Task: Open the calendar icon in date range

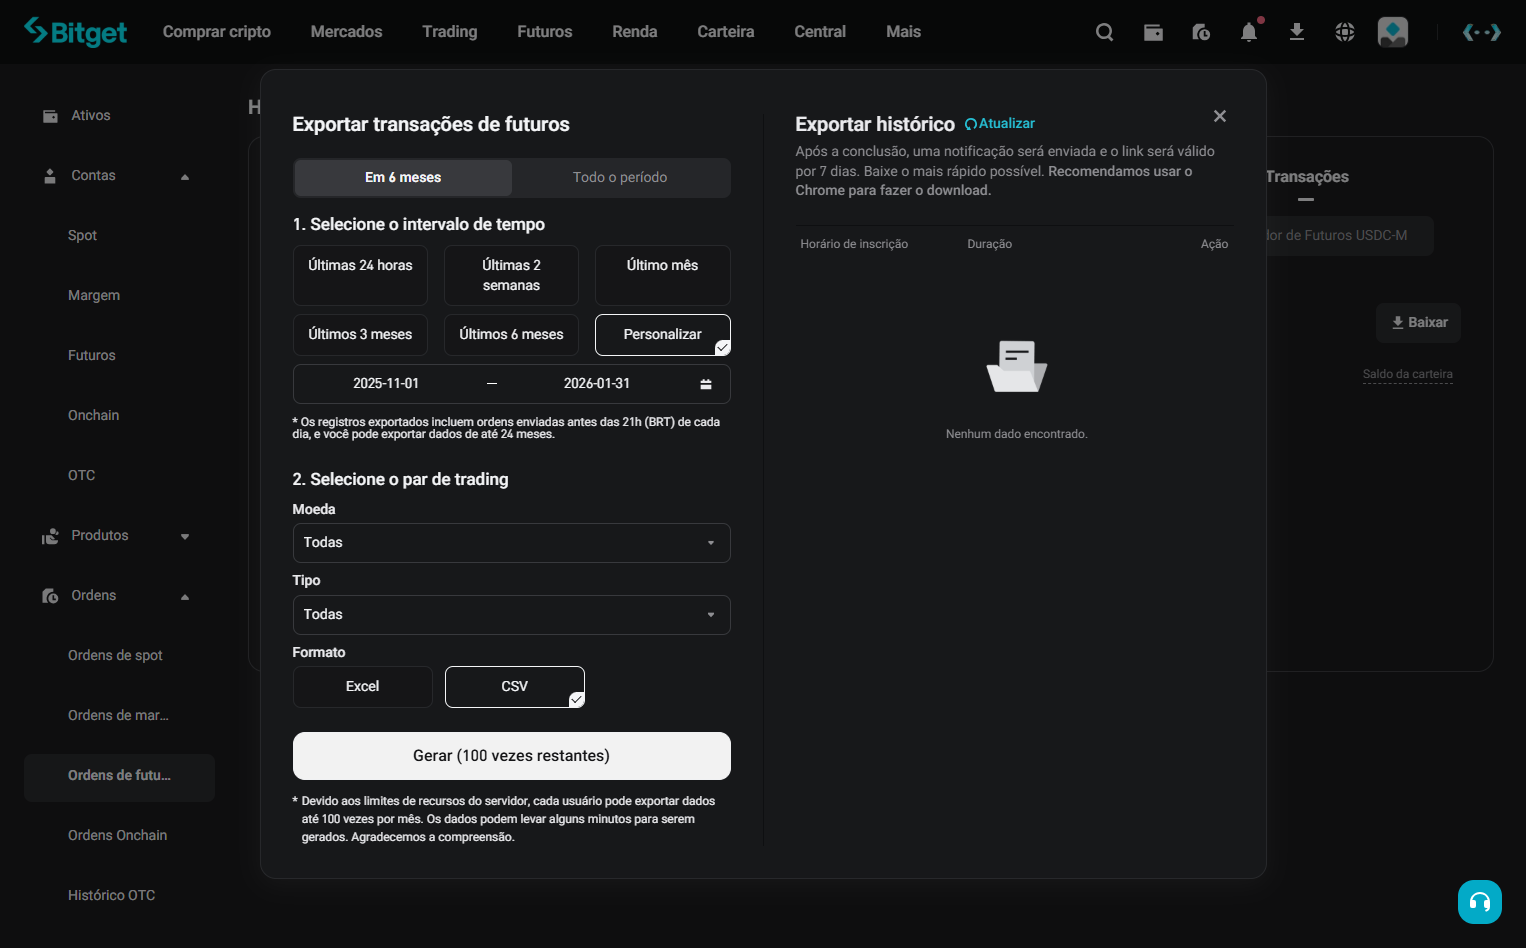Action: point(706,384)
